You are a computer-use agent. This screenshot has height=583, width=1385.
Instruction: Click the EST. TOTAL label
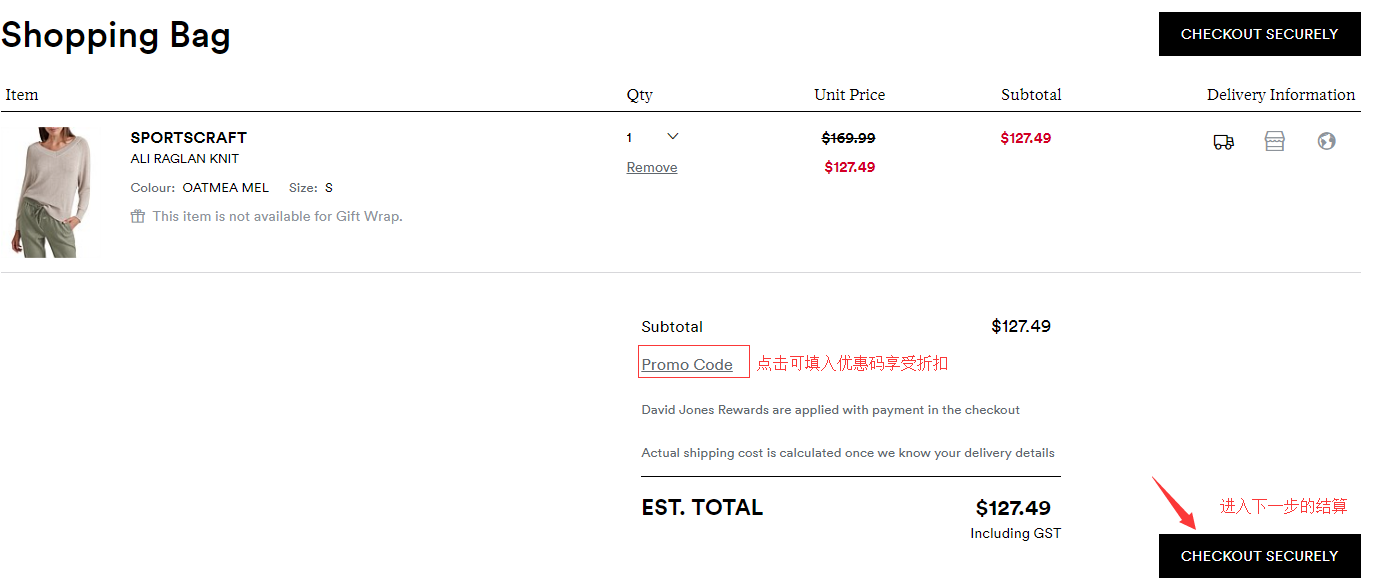click(x=702, y=507)
